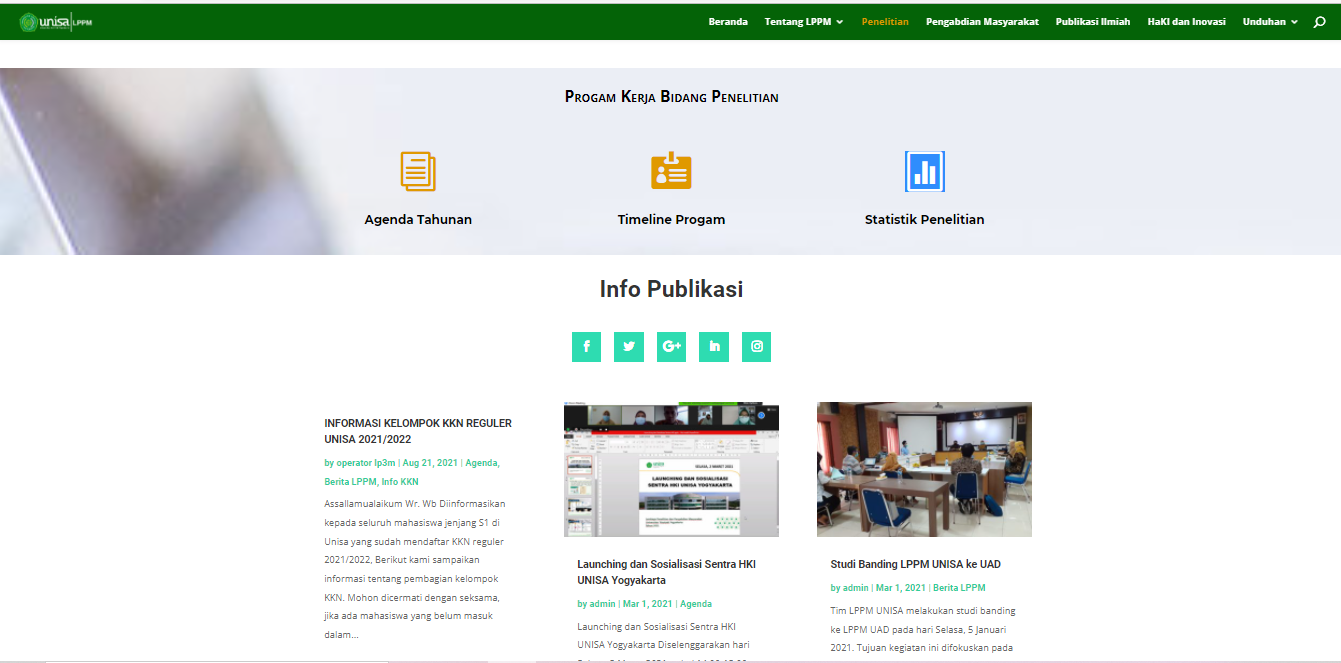Open the Informasi Kelompok KKN Reguler article
The width and height of the screenshot is (1341, 663).
(x=418, y=431)
